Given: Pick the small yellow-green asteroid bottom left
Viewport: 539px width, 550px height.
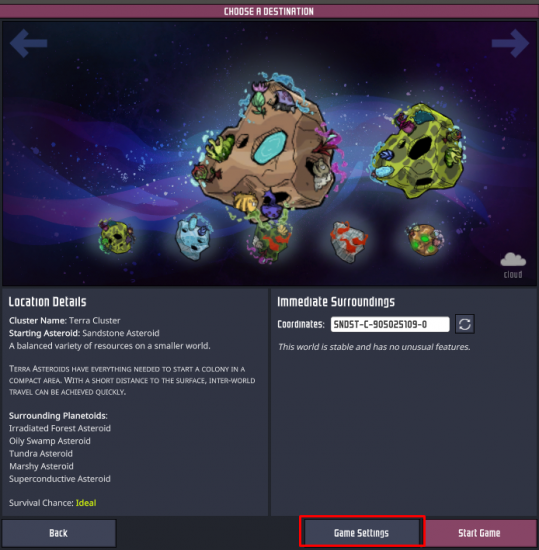Looking at the screenshot, I should point(116,237).
